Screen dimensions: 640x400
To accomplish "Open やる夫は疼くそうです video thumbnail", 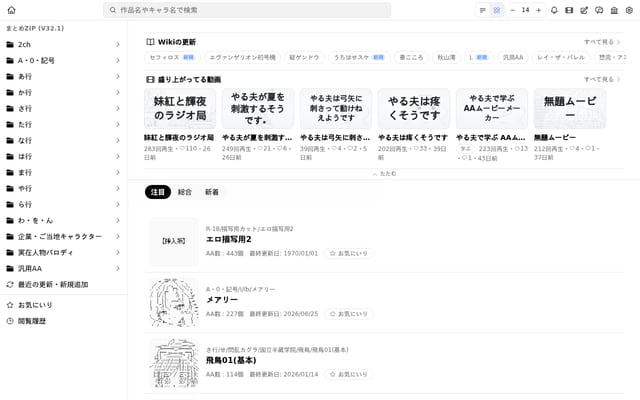I will pos(414,109).
